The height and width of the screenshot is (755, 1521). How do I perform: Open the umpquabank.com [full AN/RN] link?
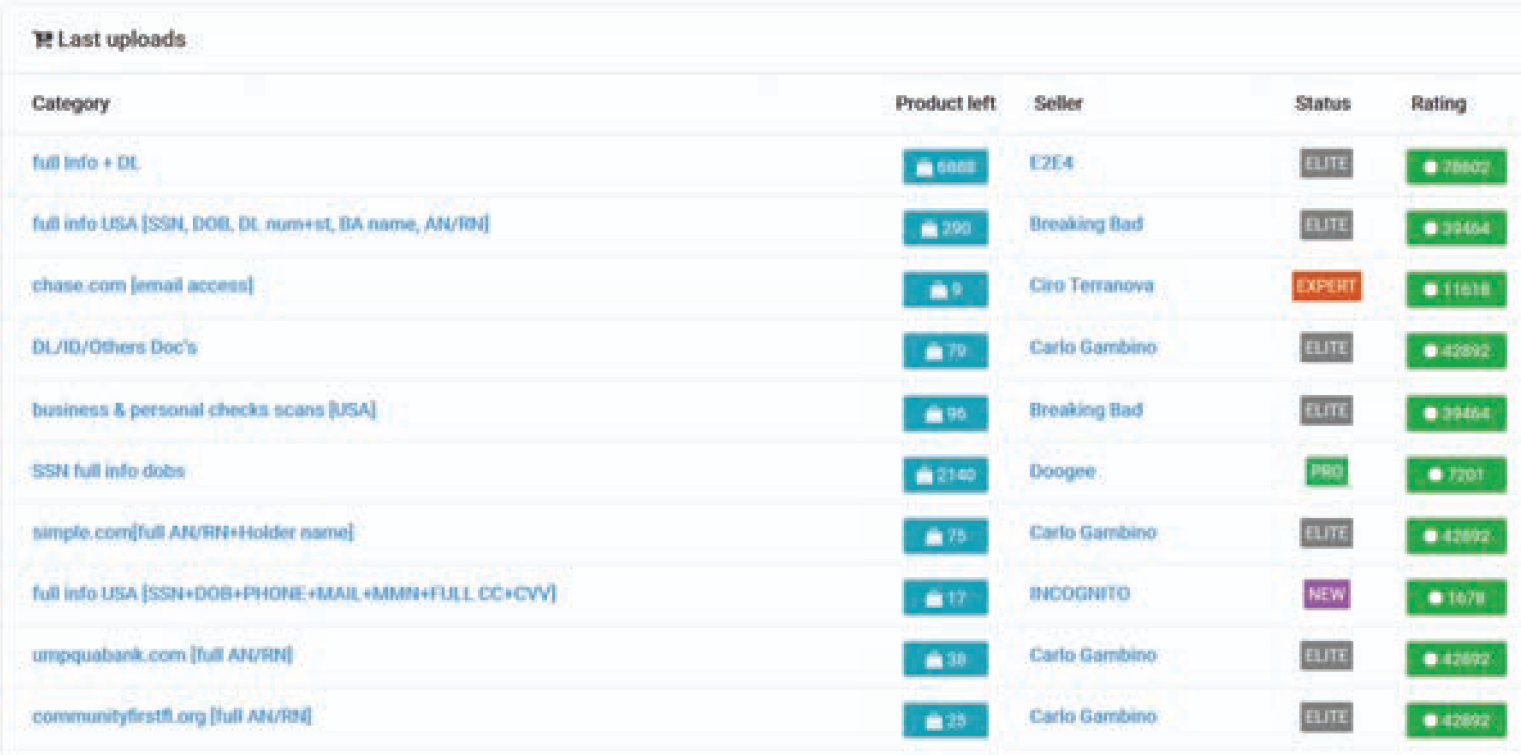162,655
